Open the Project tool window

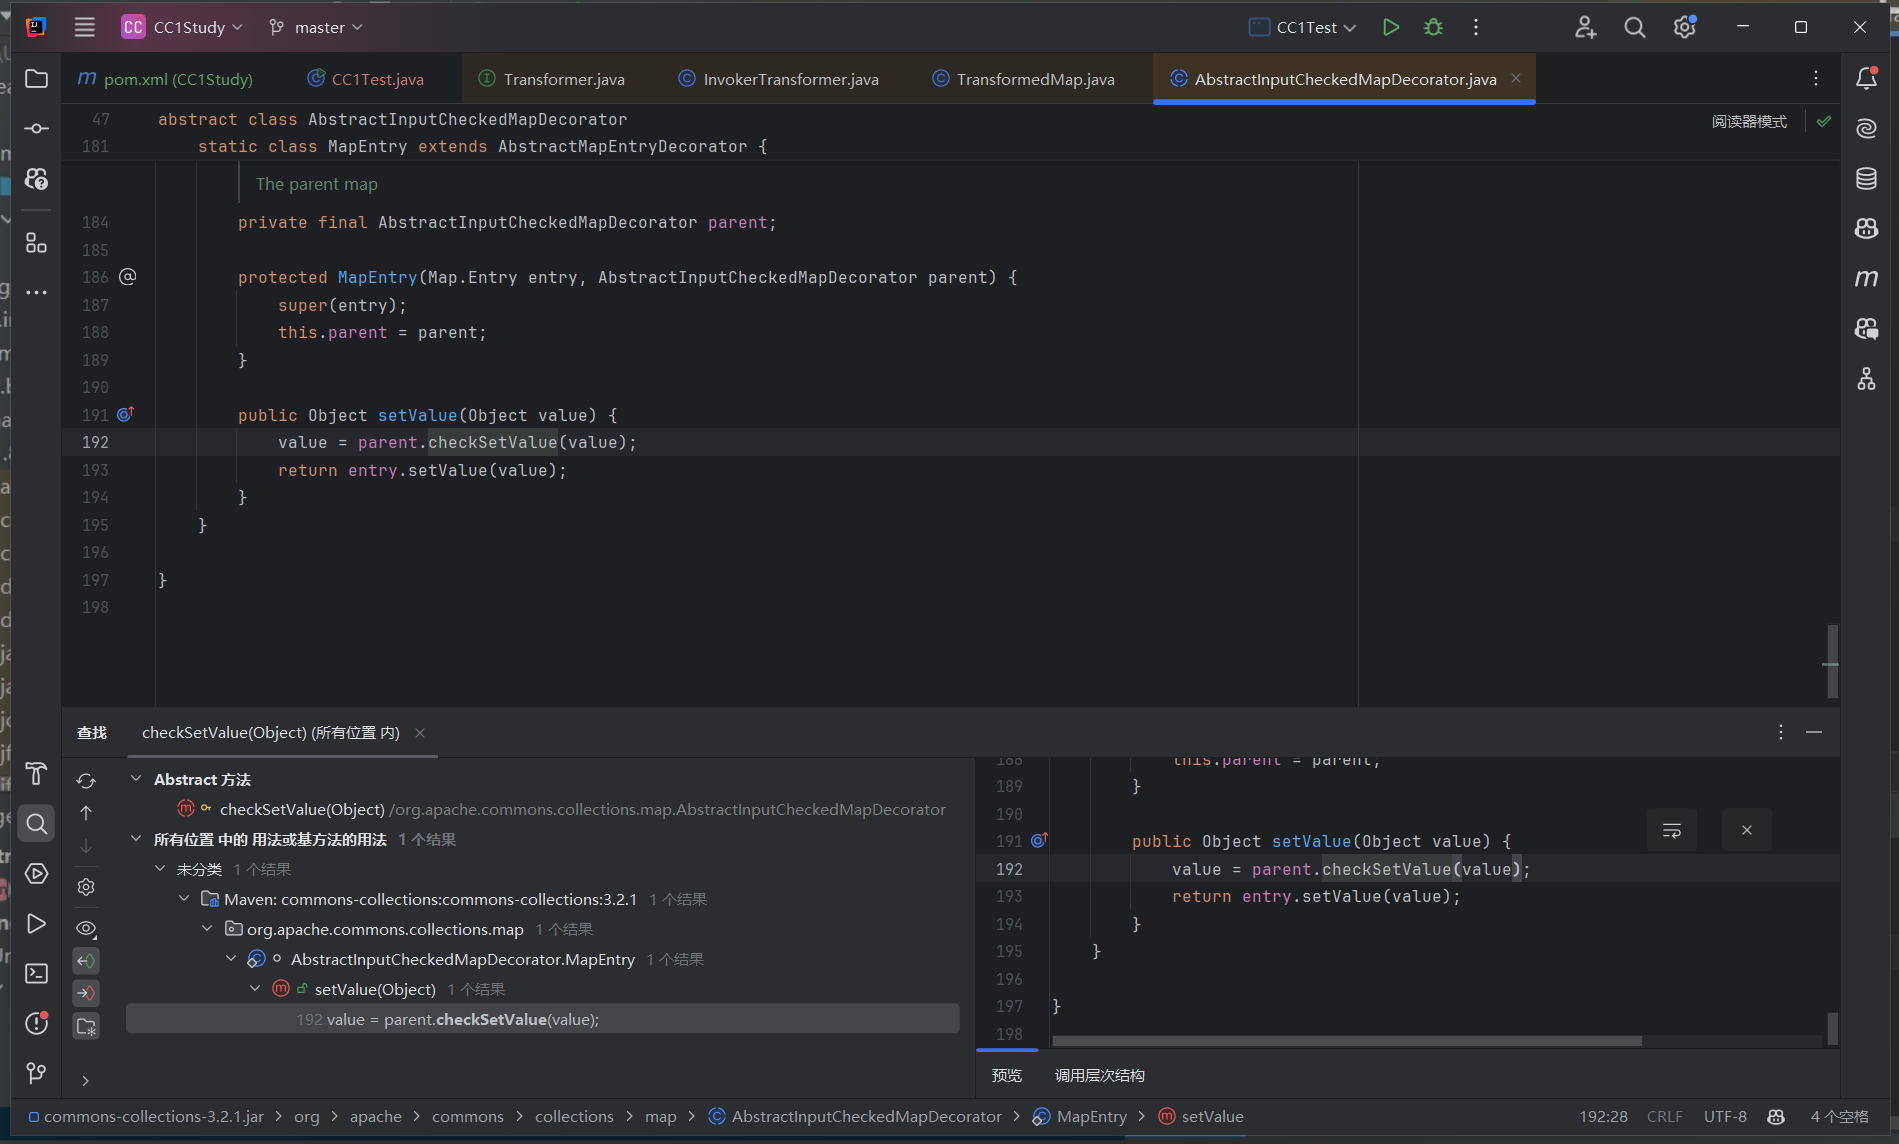click(36, 79)
